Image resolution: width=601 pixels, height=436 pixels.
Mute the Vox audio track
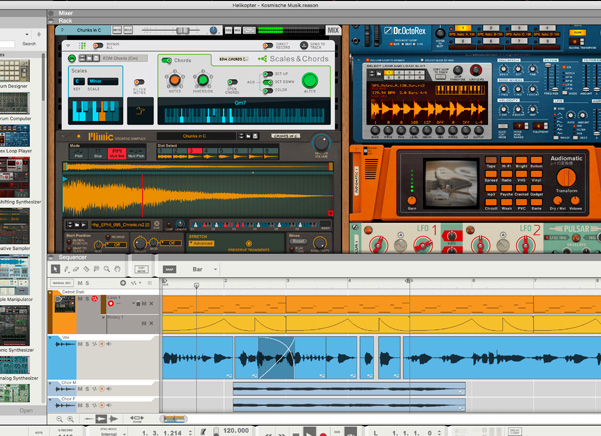click(80, 344)
